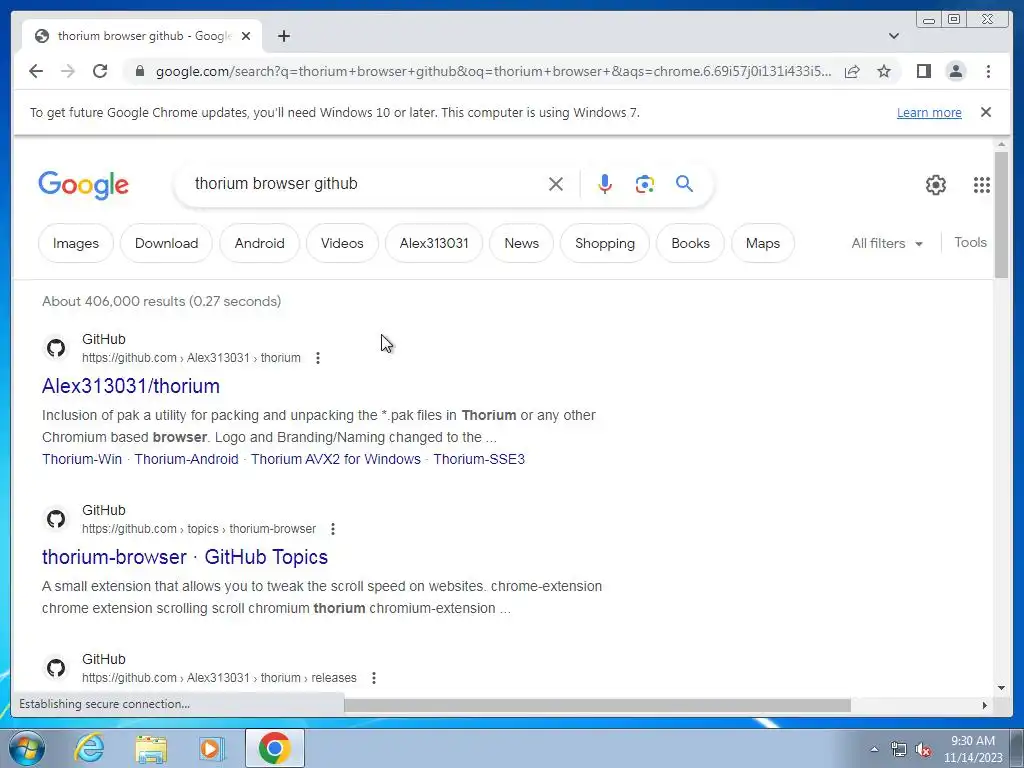Open Chrome profile avatar menu

(x=955, y=71)
